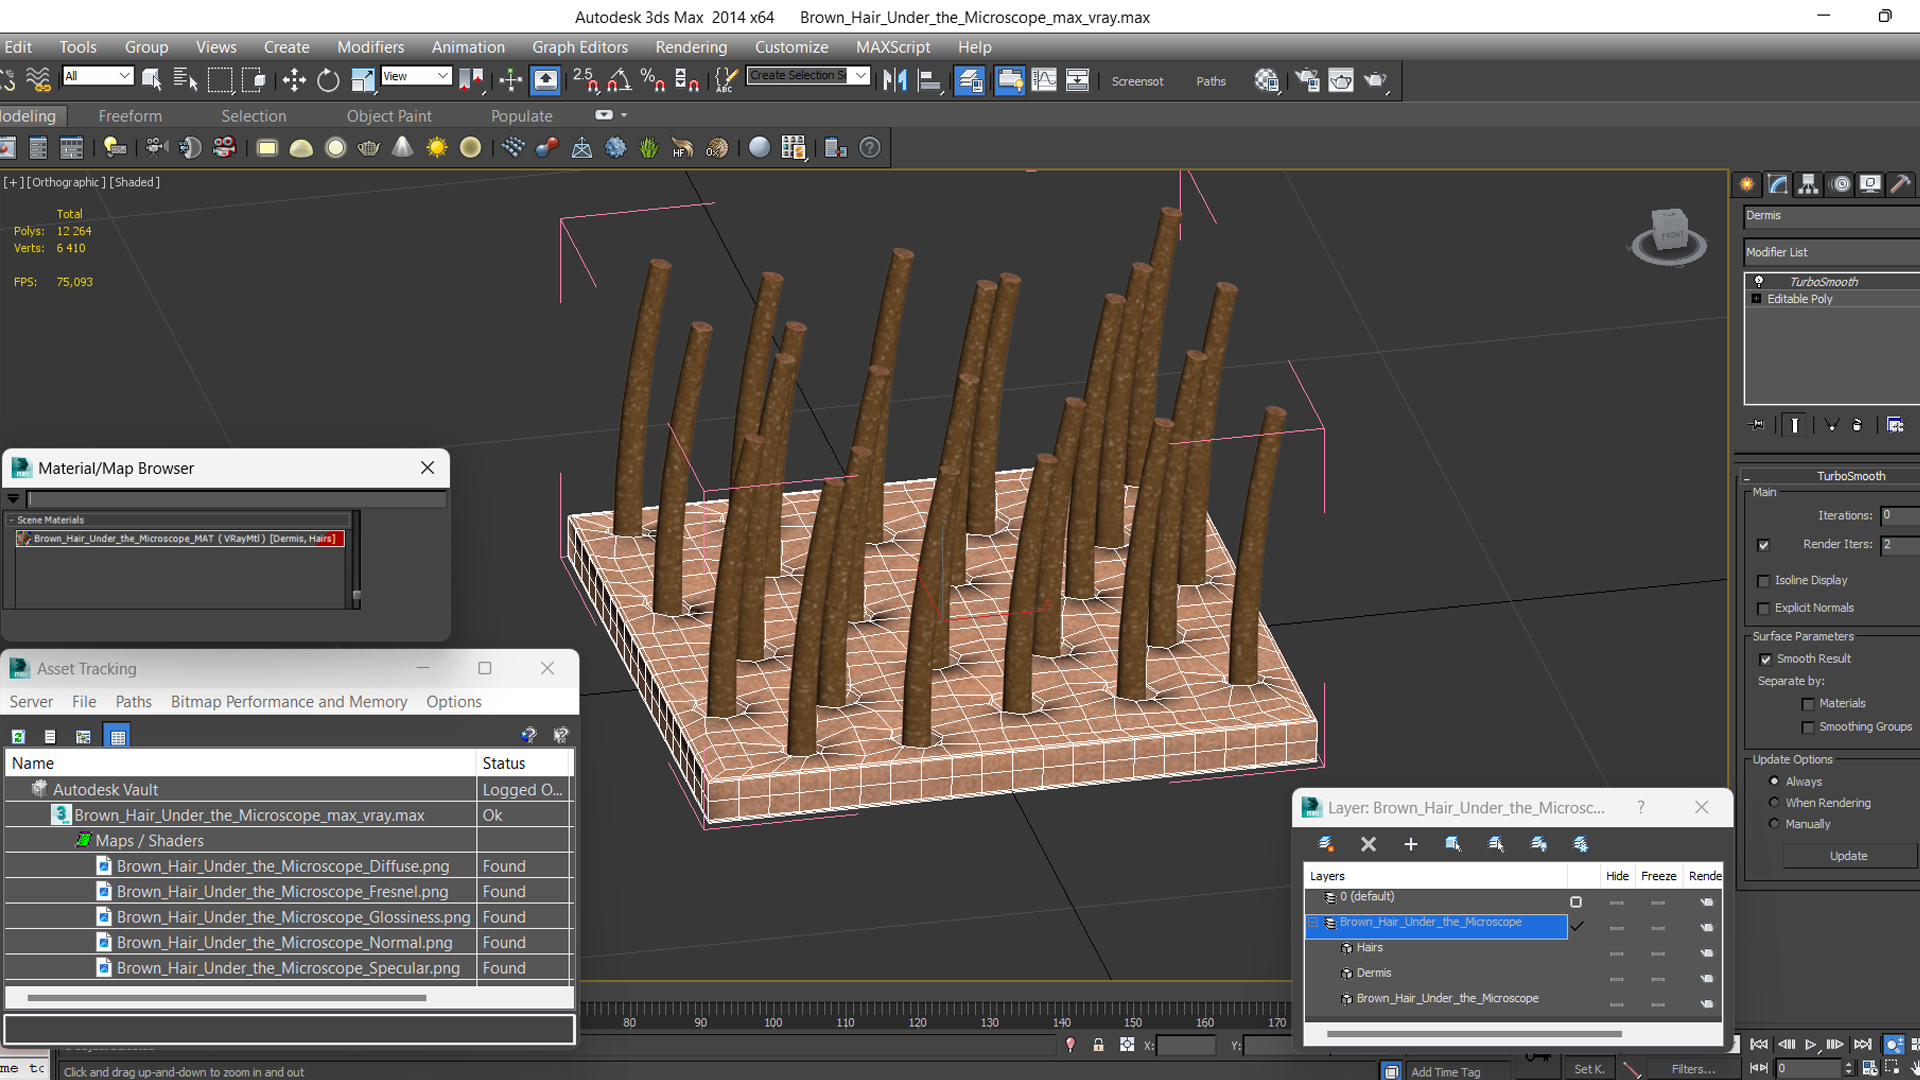
Task: Click the Play Animation button
Action: (1810, 1044)
